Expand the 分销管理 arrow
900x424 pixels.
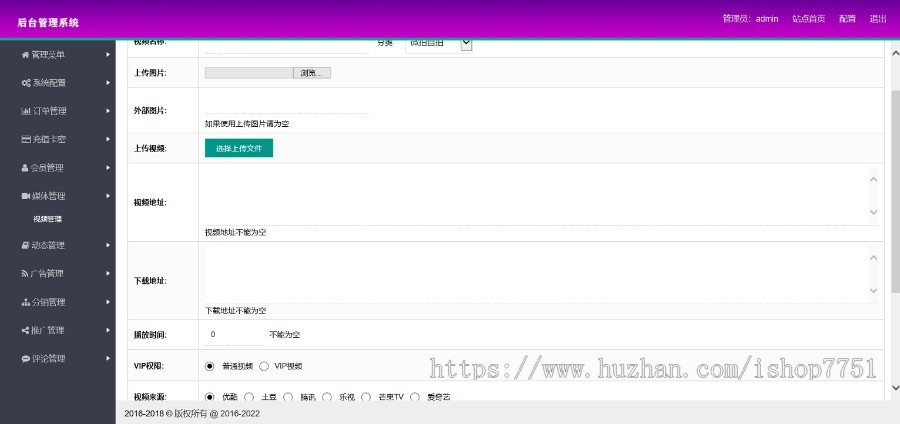108,302
